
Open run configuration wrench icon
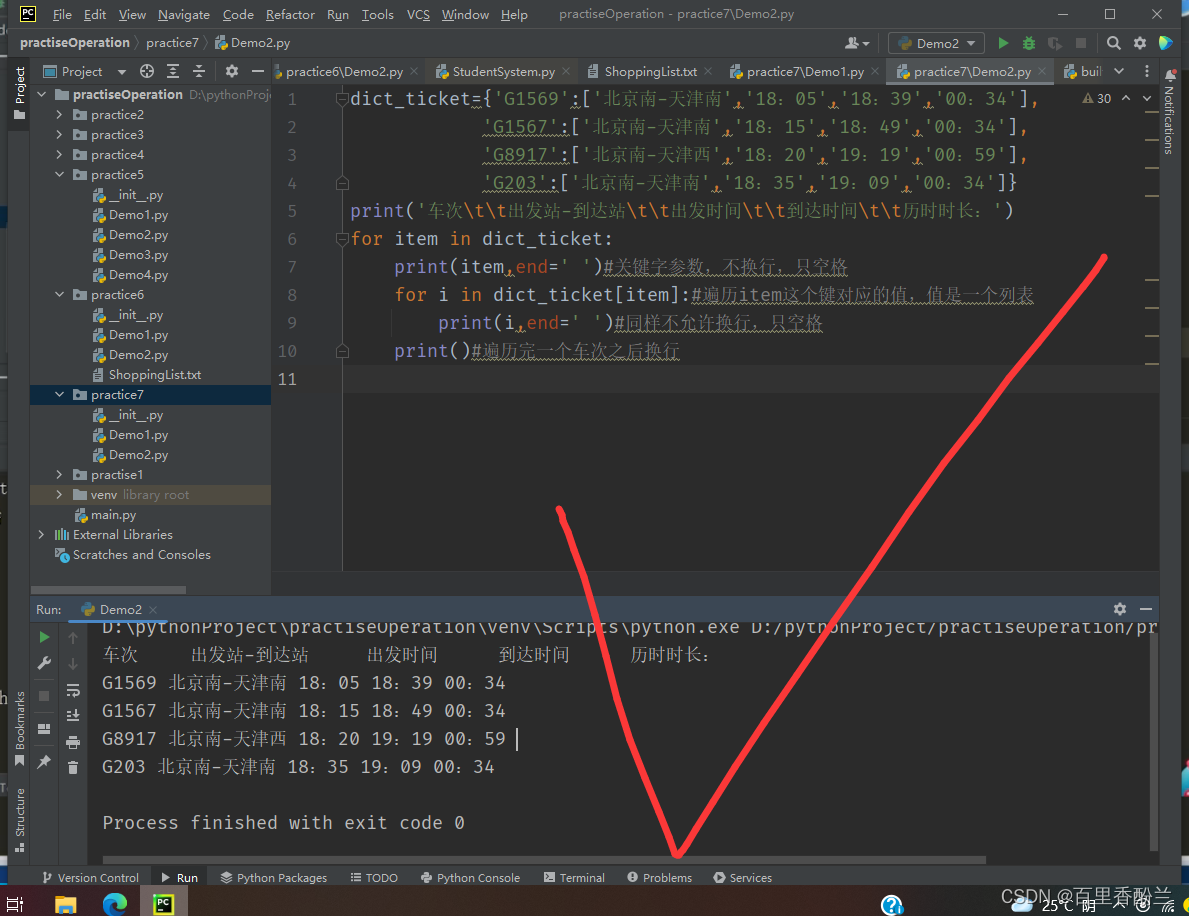pyautogui.click(x=44, y=663)
